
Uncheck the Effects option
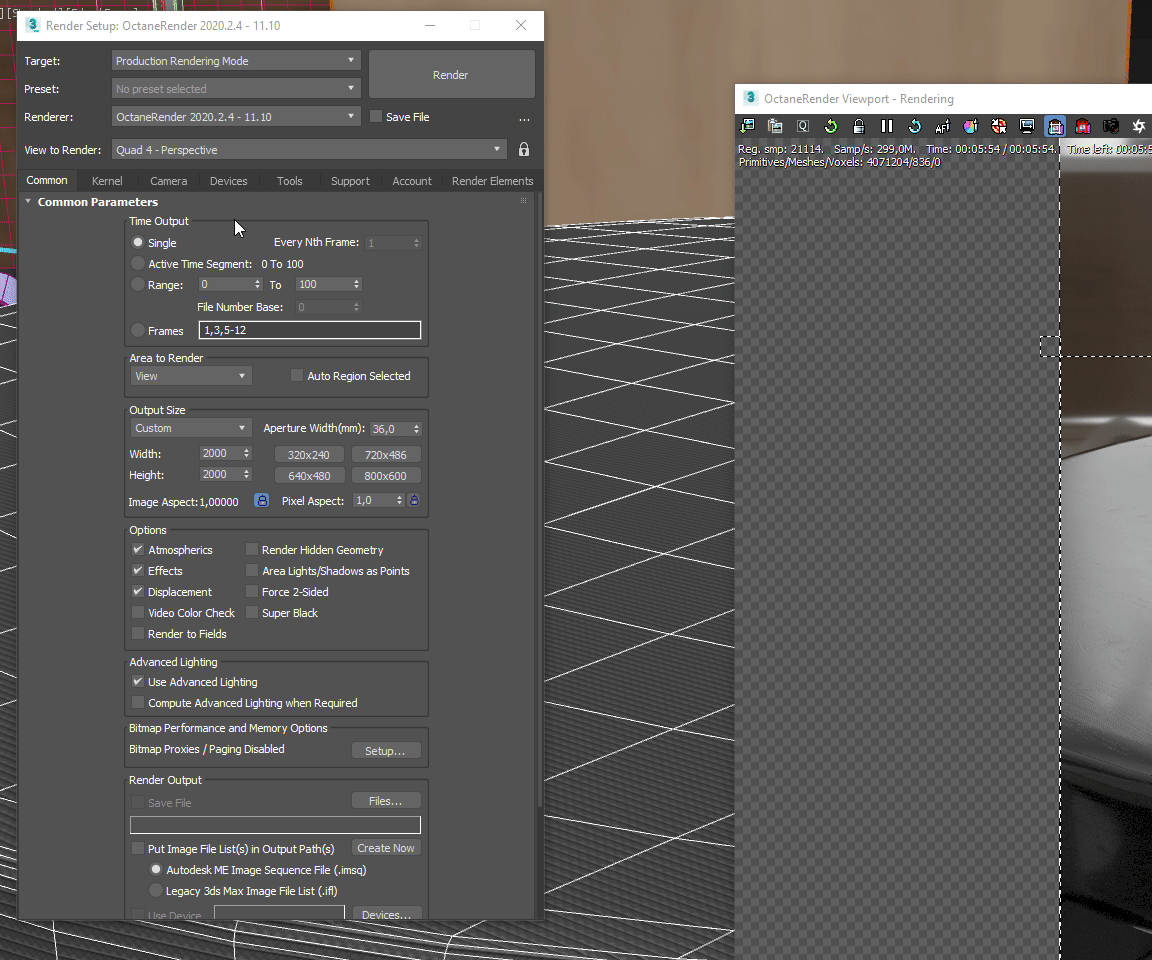[x=137, y=571]
